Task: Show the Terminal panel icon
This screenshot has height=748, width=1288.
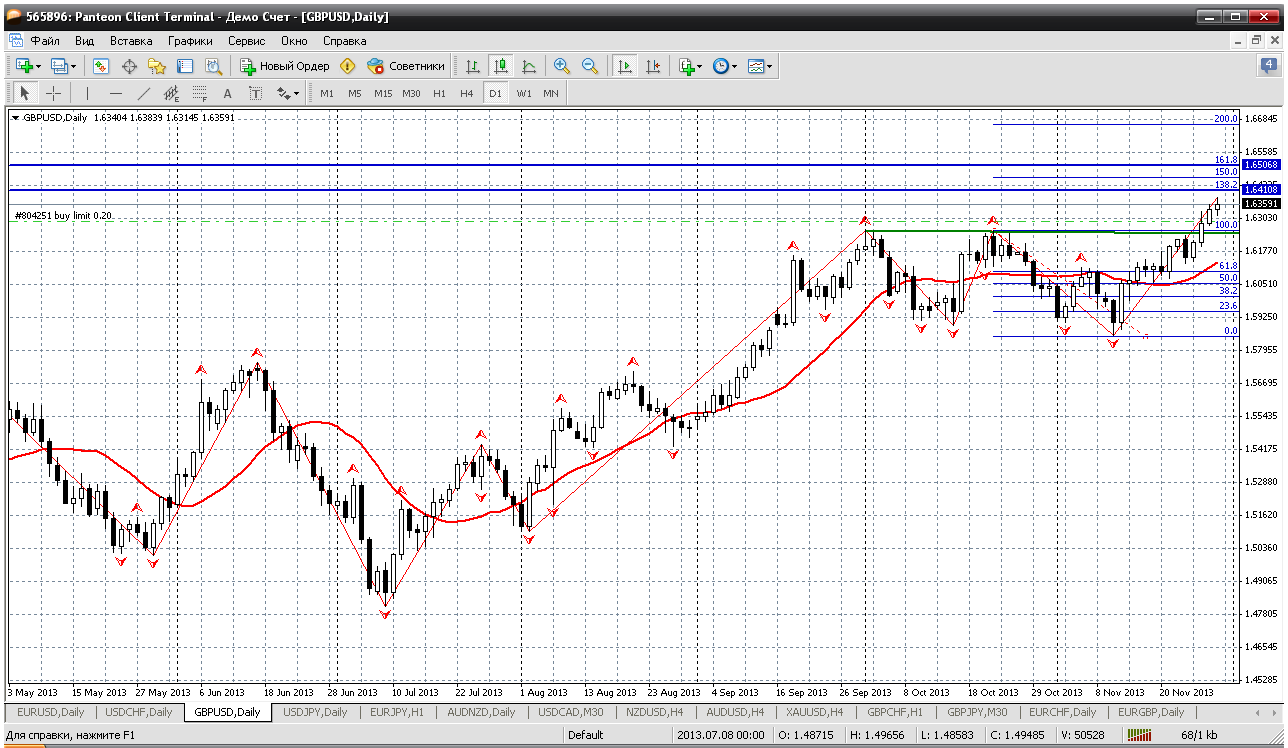Action: click(185, 66)
